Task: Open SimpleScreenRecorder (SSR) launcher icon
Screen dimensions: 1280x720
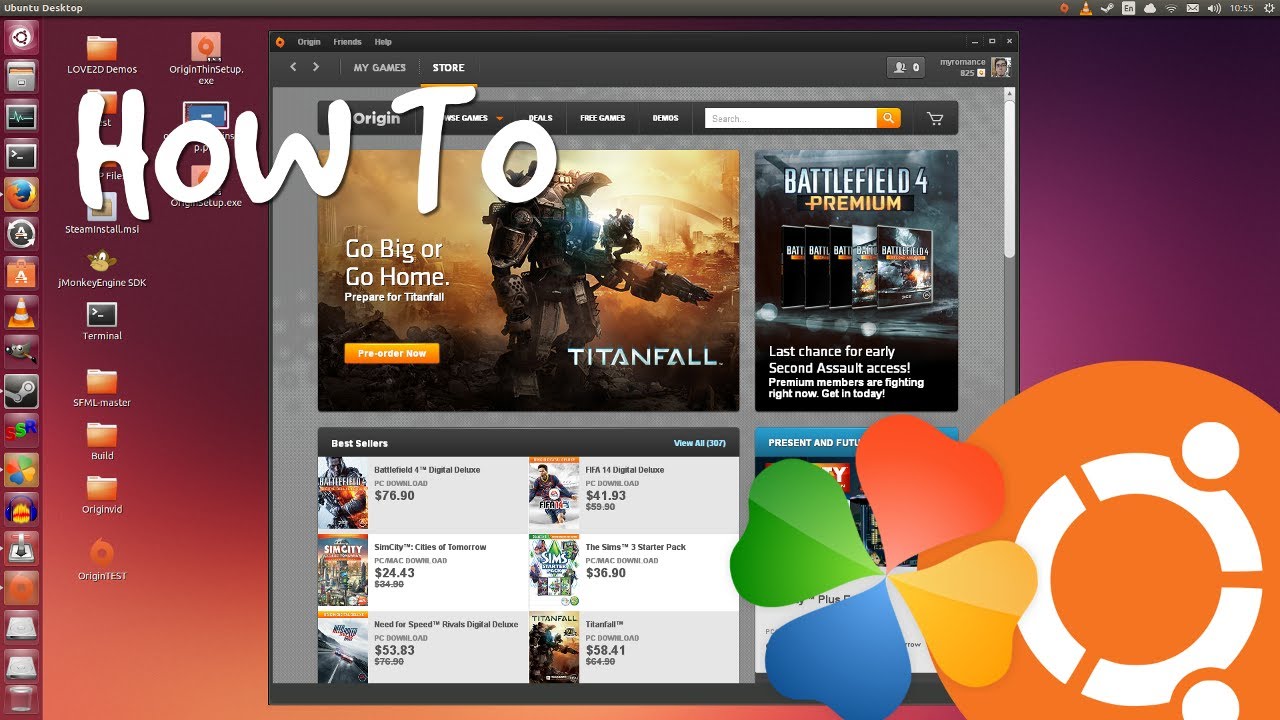Action: click(21, 430)
